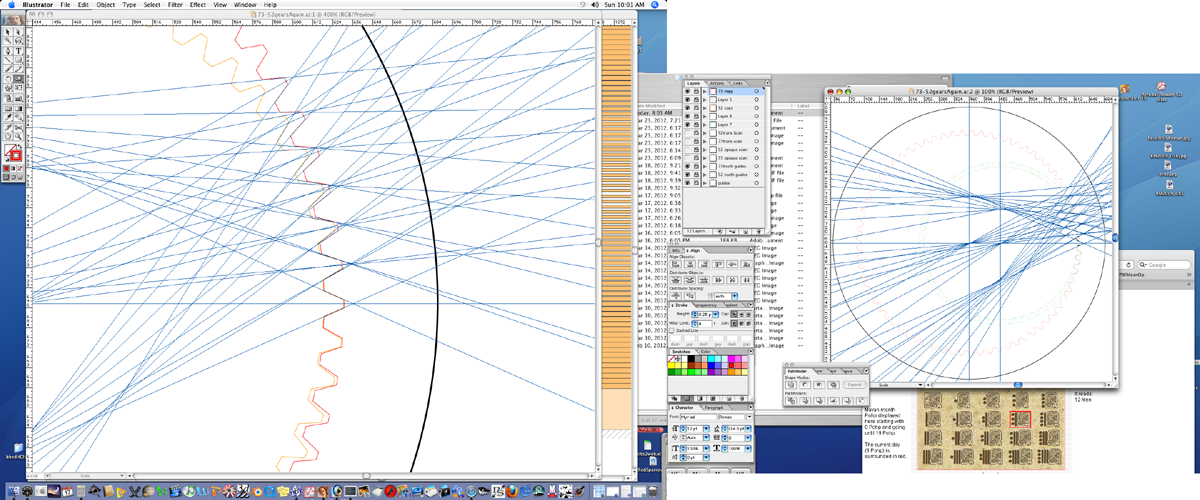Expand Layer 8 disclosure triangle

[x=705, y=116]
